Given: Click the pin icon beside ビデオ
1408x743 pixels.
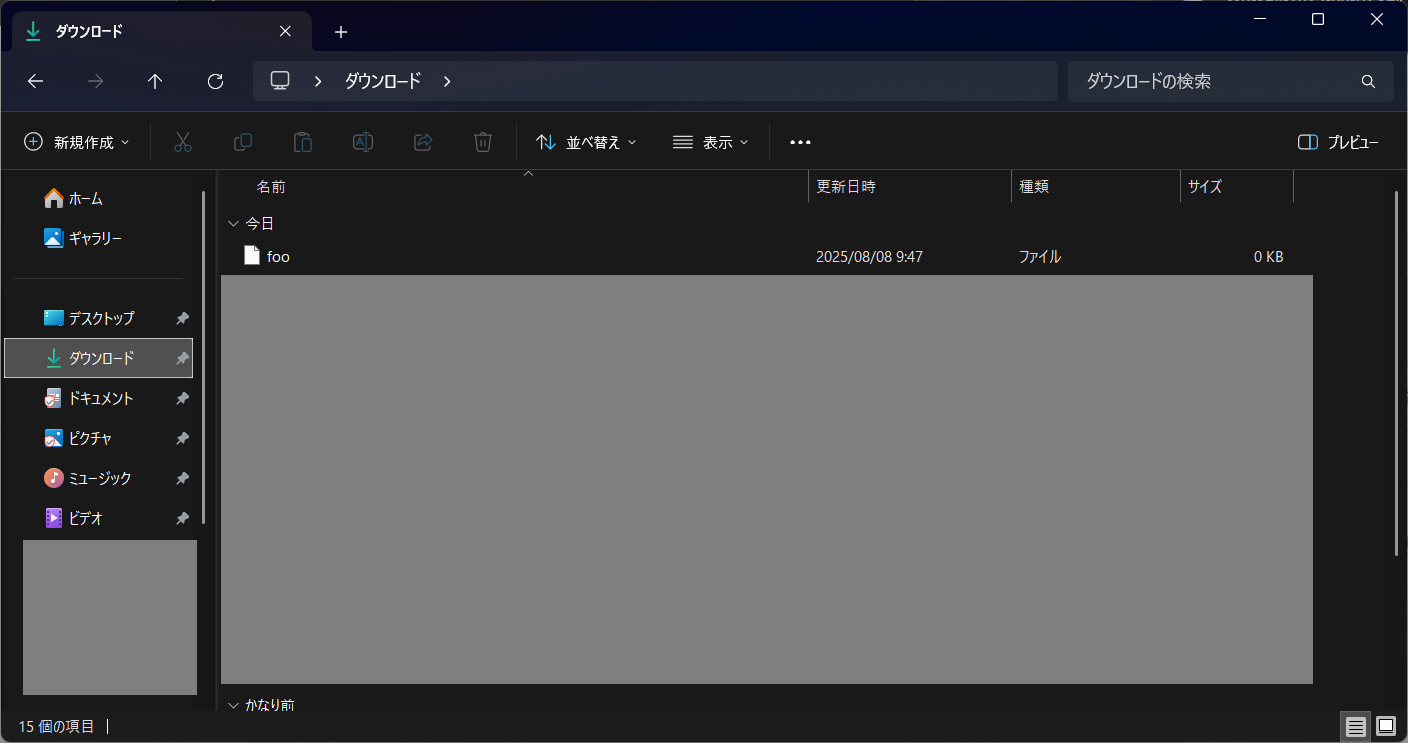Looking at the screenshot, I should [x=182, y=518].
